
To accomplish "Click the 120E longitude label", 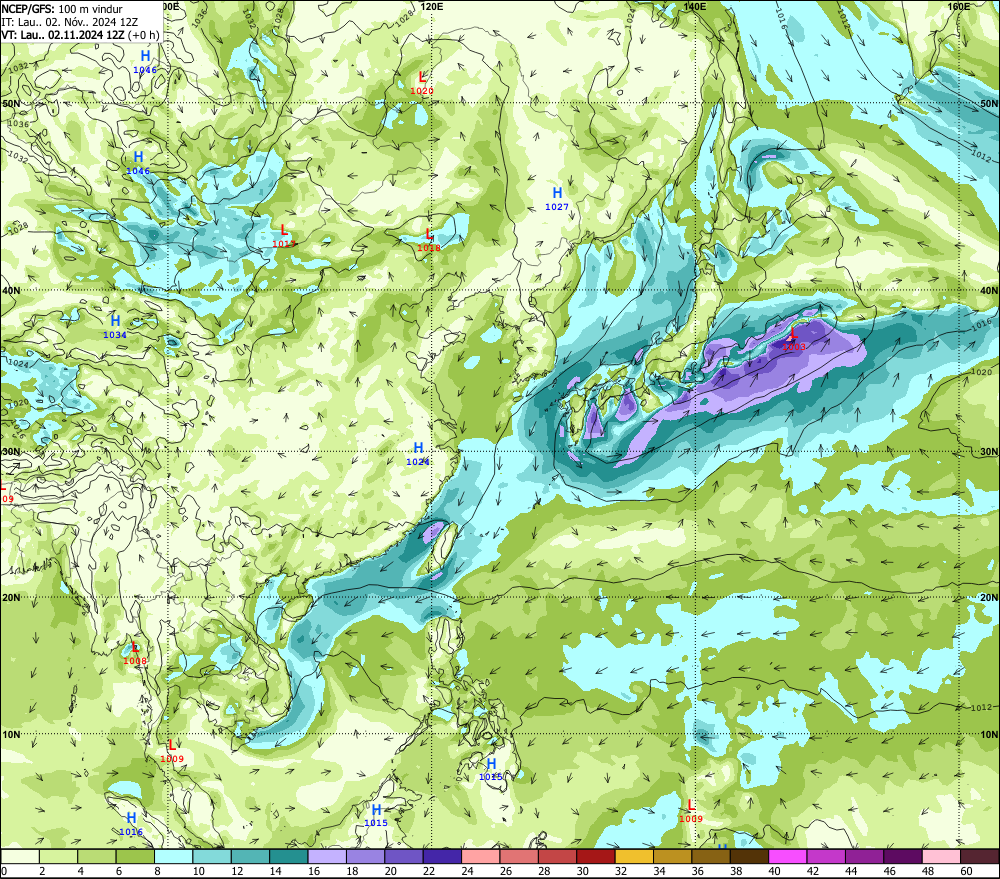I will pyautogui.click(x=432, y=6).
